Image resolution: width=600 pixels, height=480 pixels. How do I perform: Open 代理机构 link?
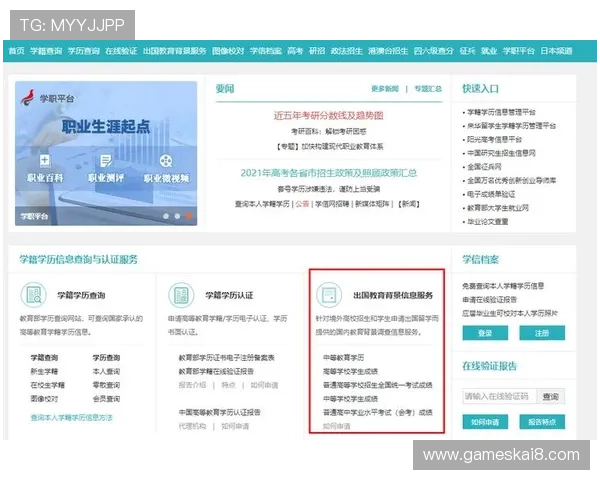pyautogui.click(x=192, y=426)
